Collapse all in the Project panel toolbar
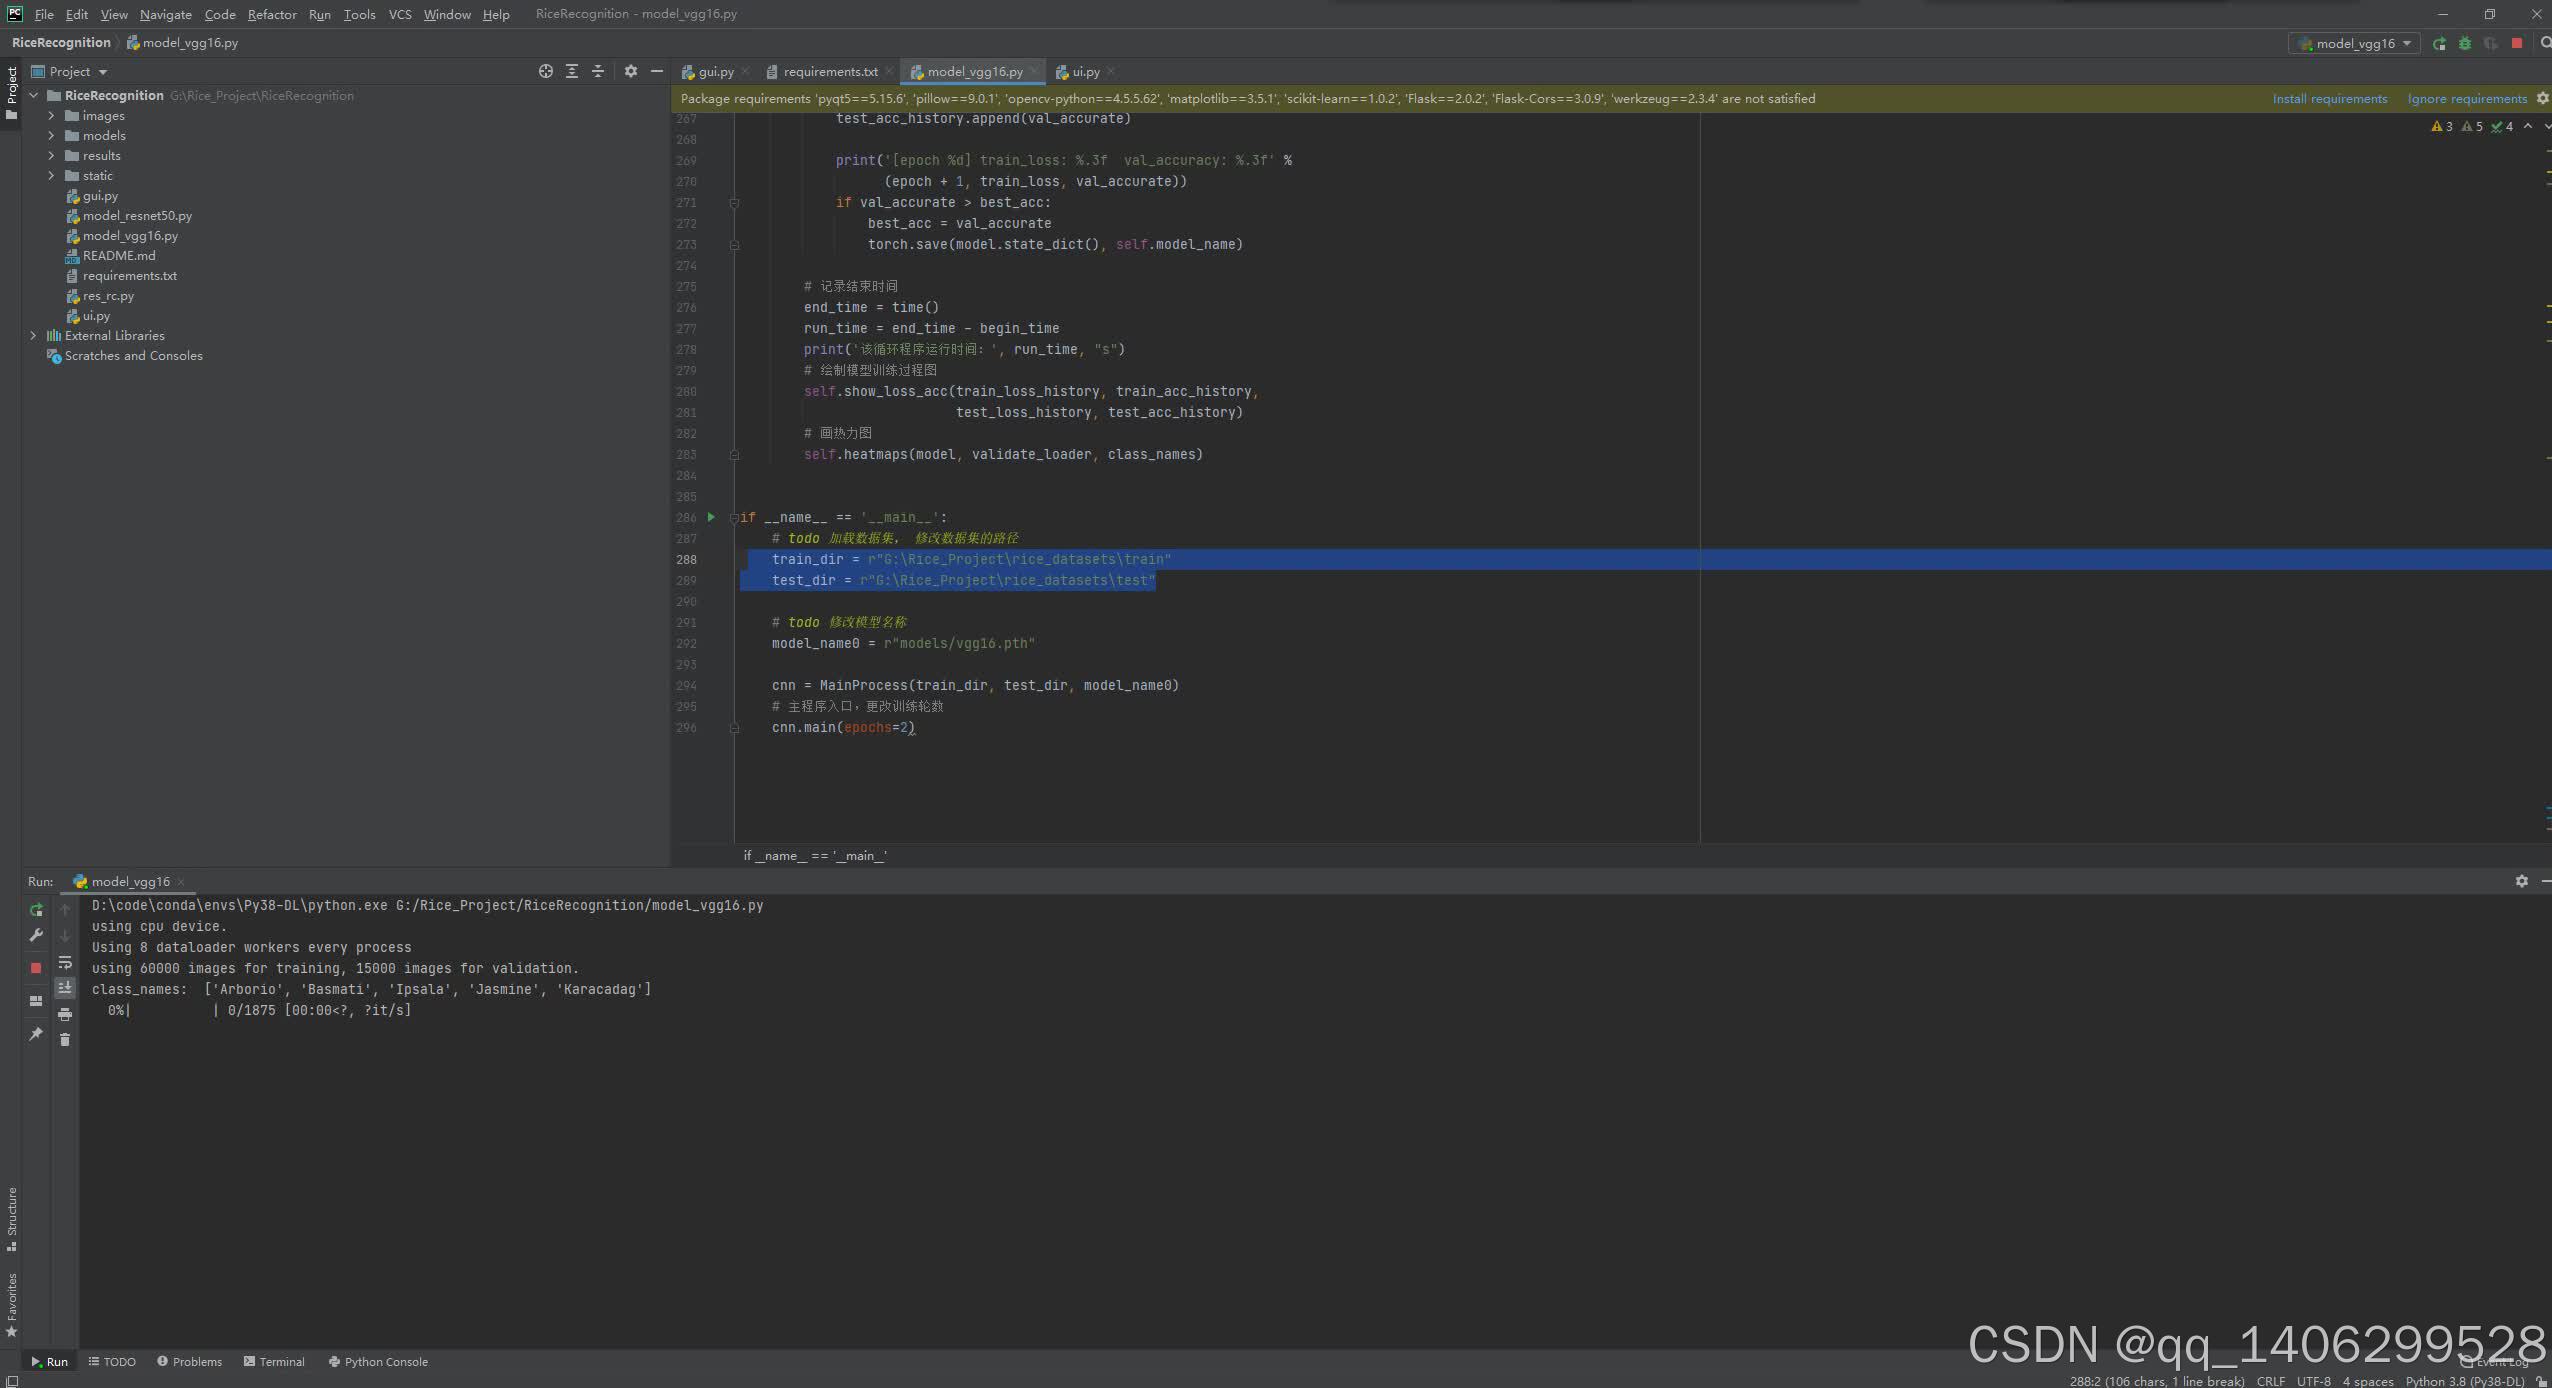Screen dimensions: 2552x1388 [598, 72]
